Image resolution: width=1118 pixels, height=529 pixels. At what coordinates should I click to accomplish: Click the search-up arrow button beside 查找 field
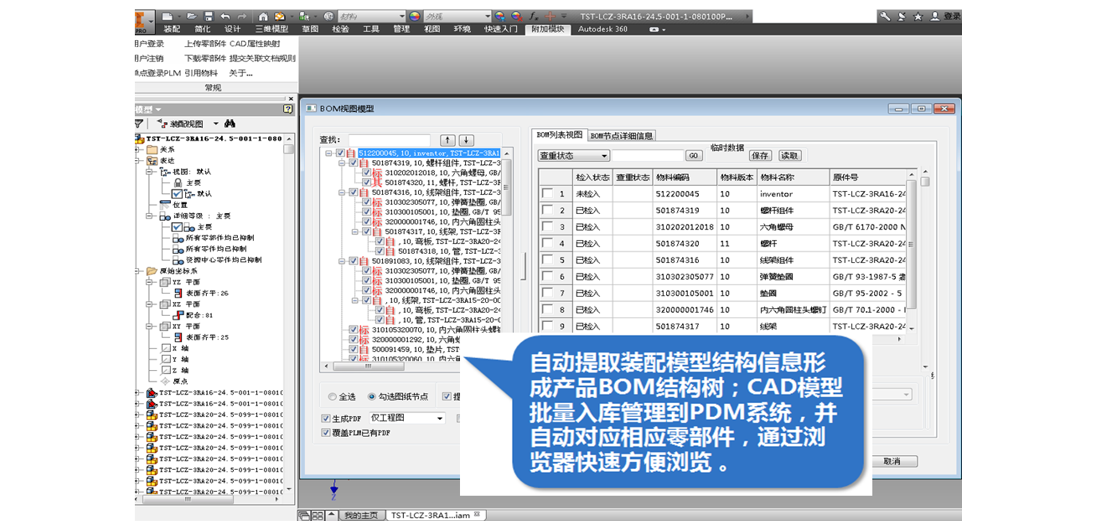[446, 140]
